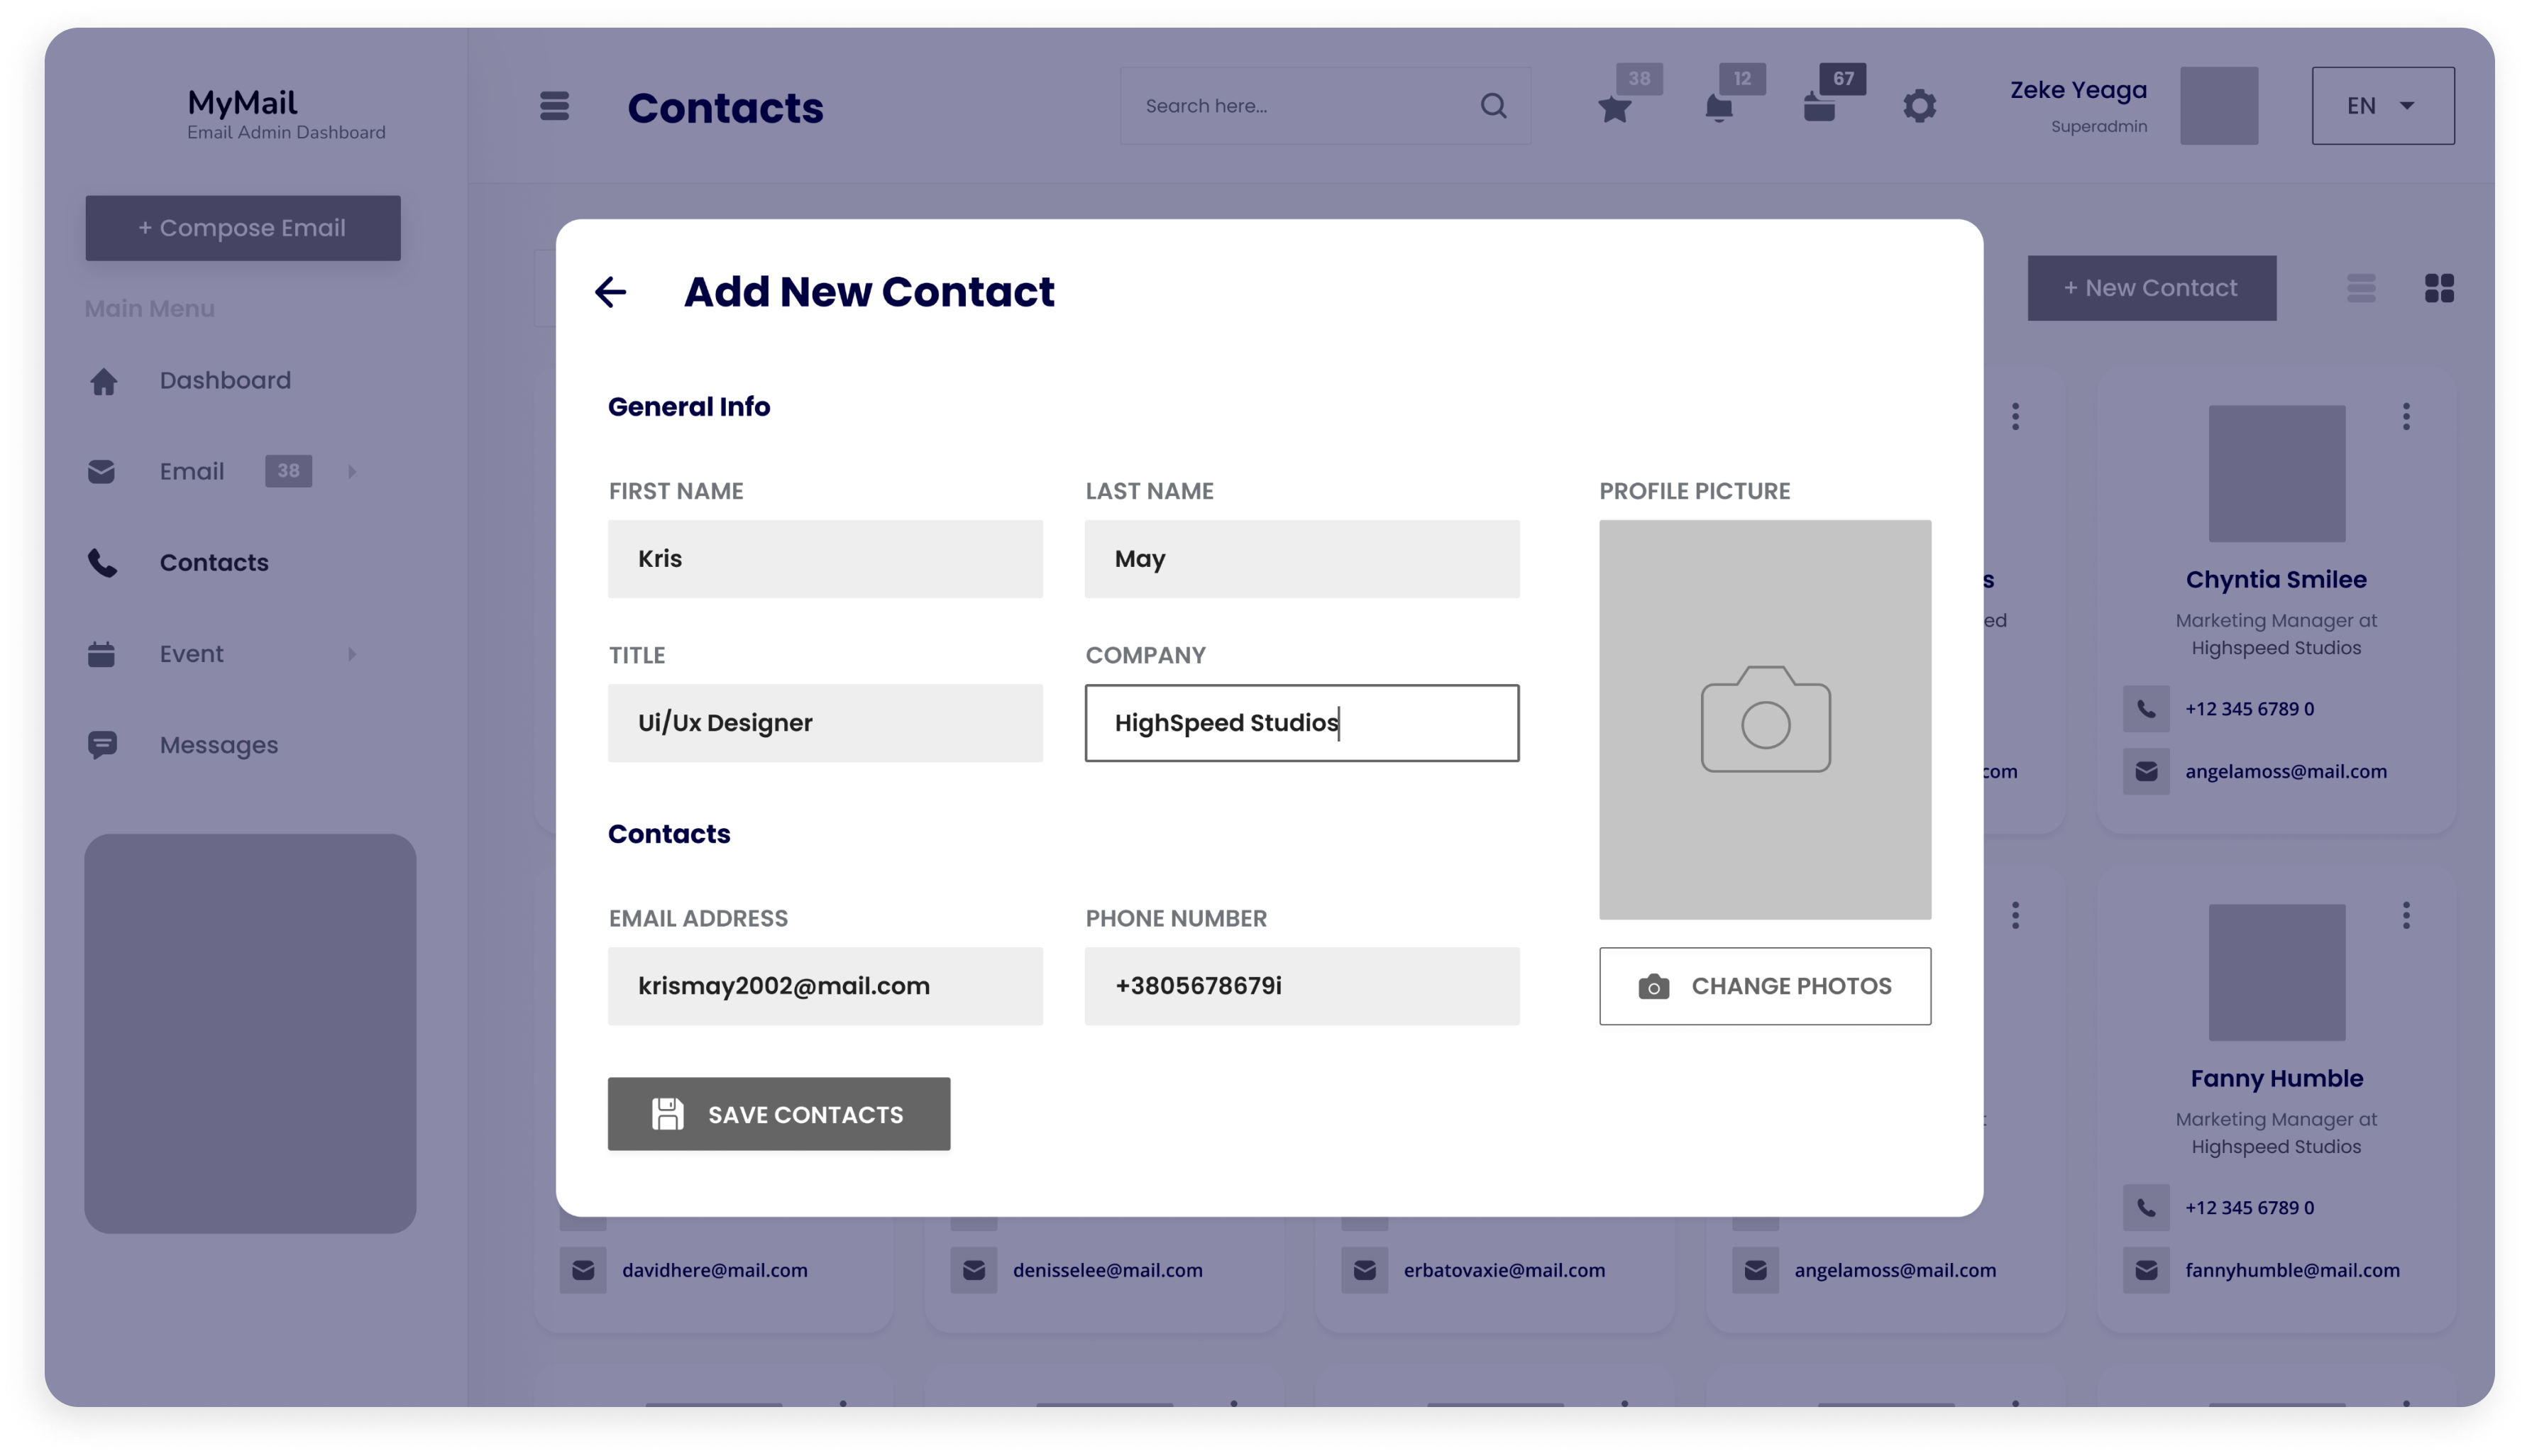Open Messages in main menu
Viewport: 2527px width, 1456px height.
coord(219,745)
